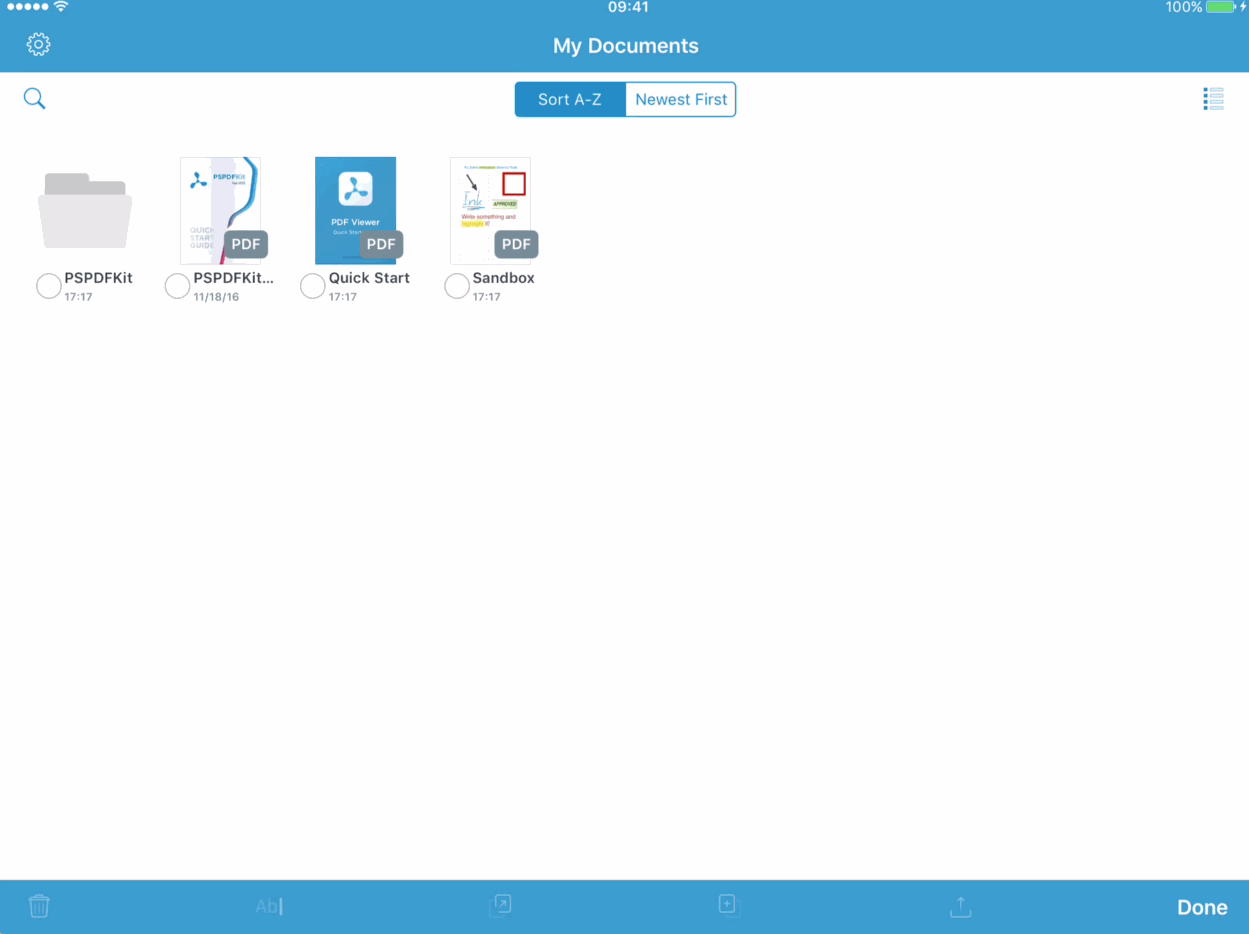Tap the battery indicator in the status bar
Screen dimensions: 1249x934
pyautogui.click(x=1222, y=7)
